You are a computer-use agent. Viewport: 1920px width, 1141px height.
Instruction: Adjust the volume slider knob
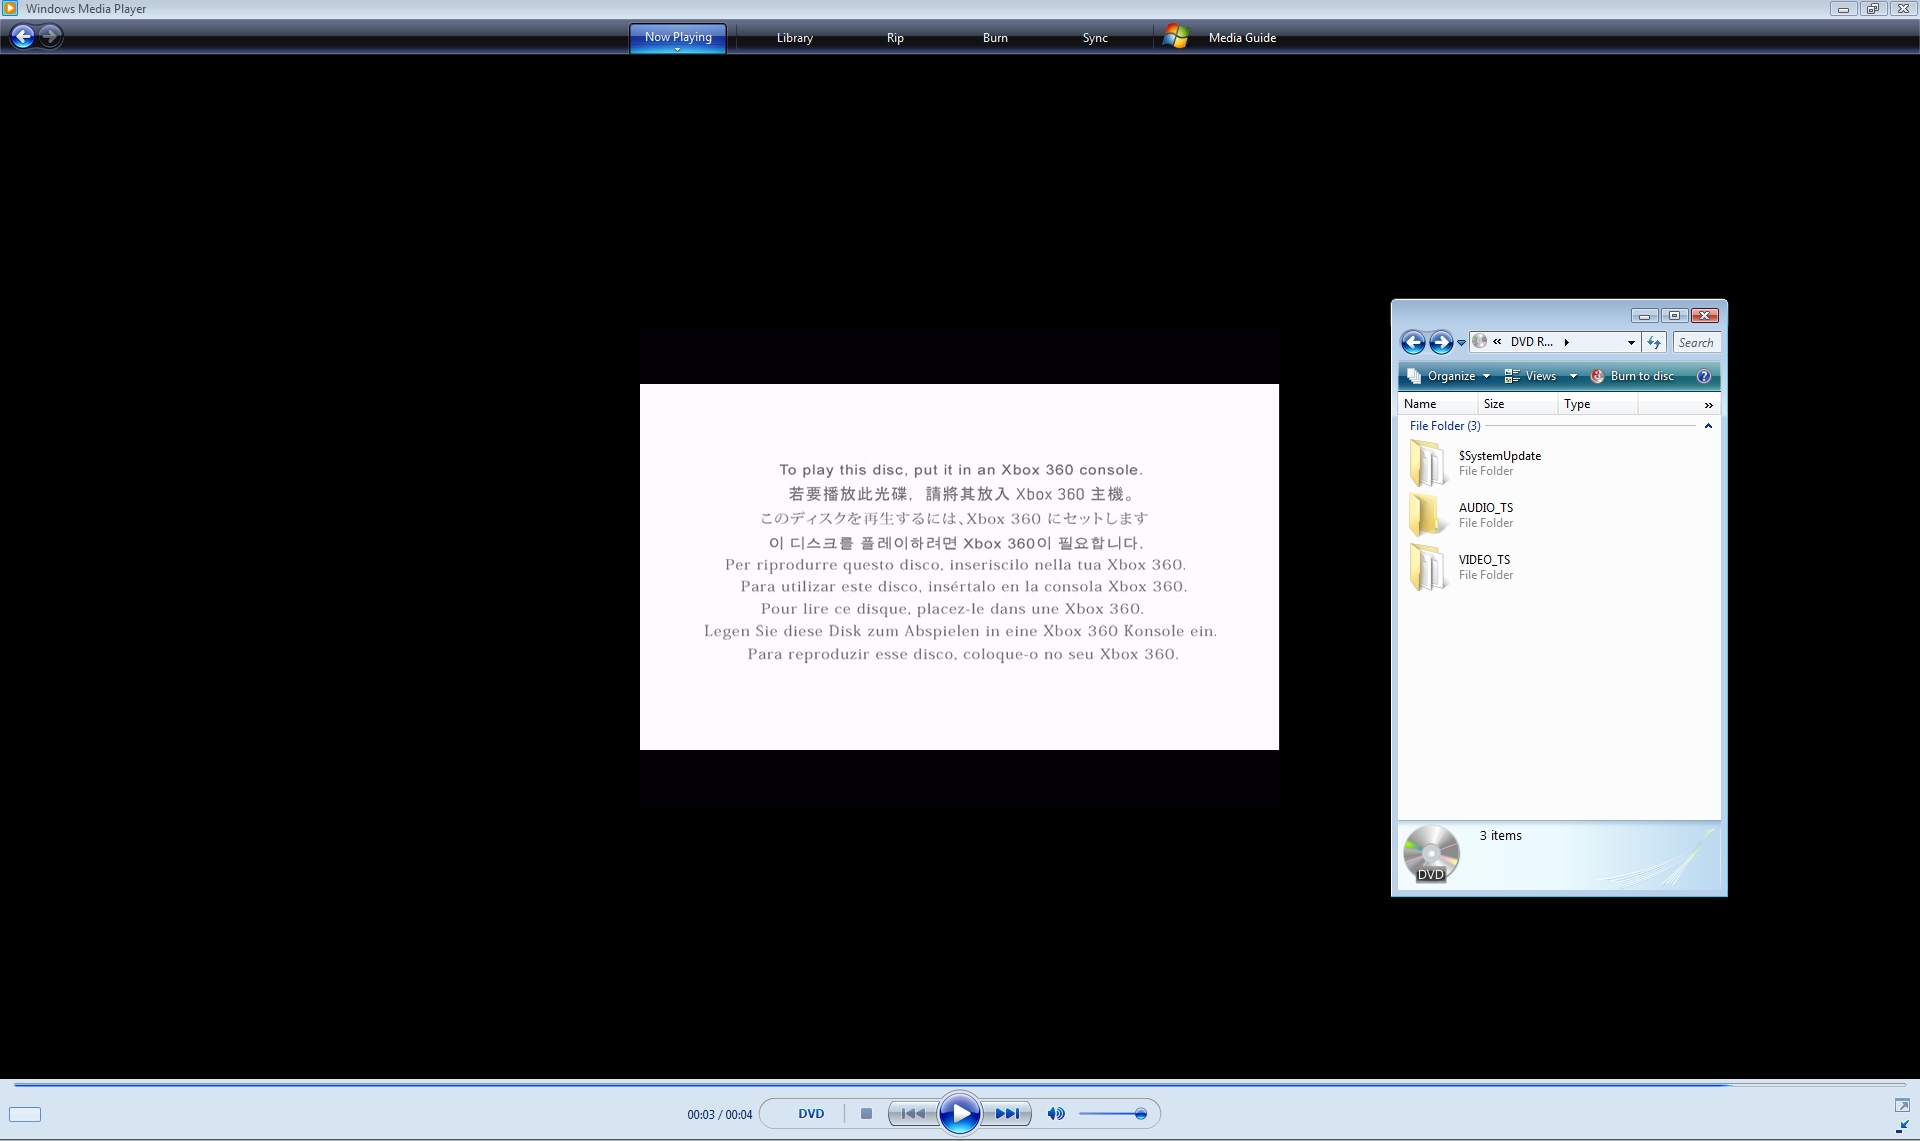[x=1140, y=1114]
